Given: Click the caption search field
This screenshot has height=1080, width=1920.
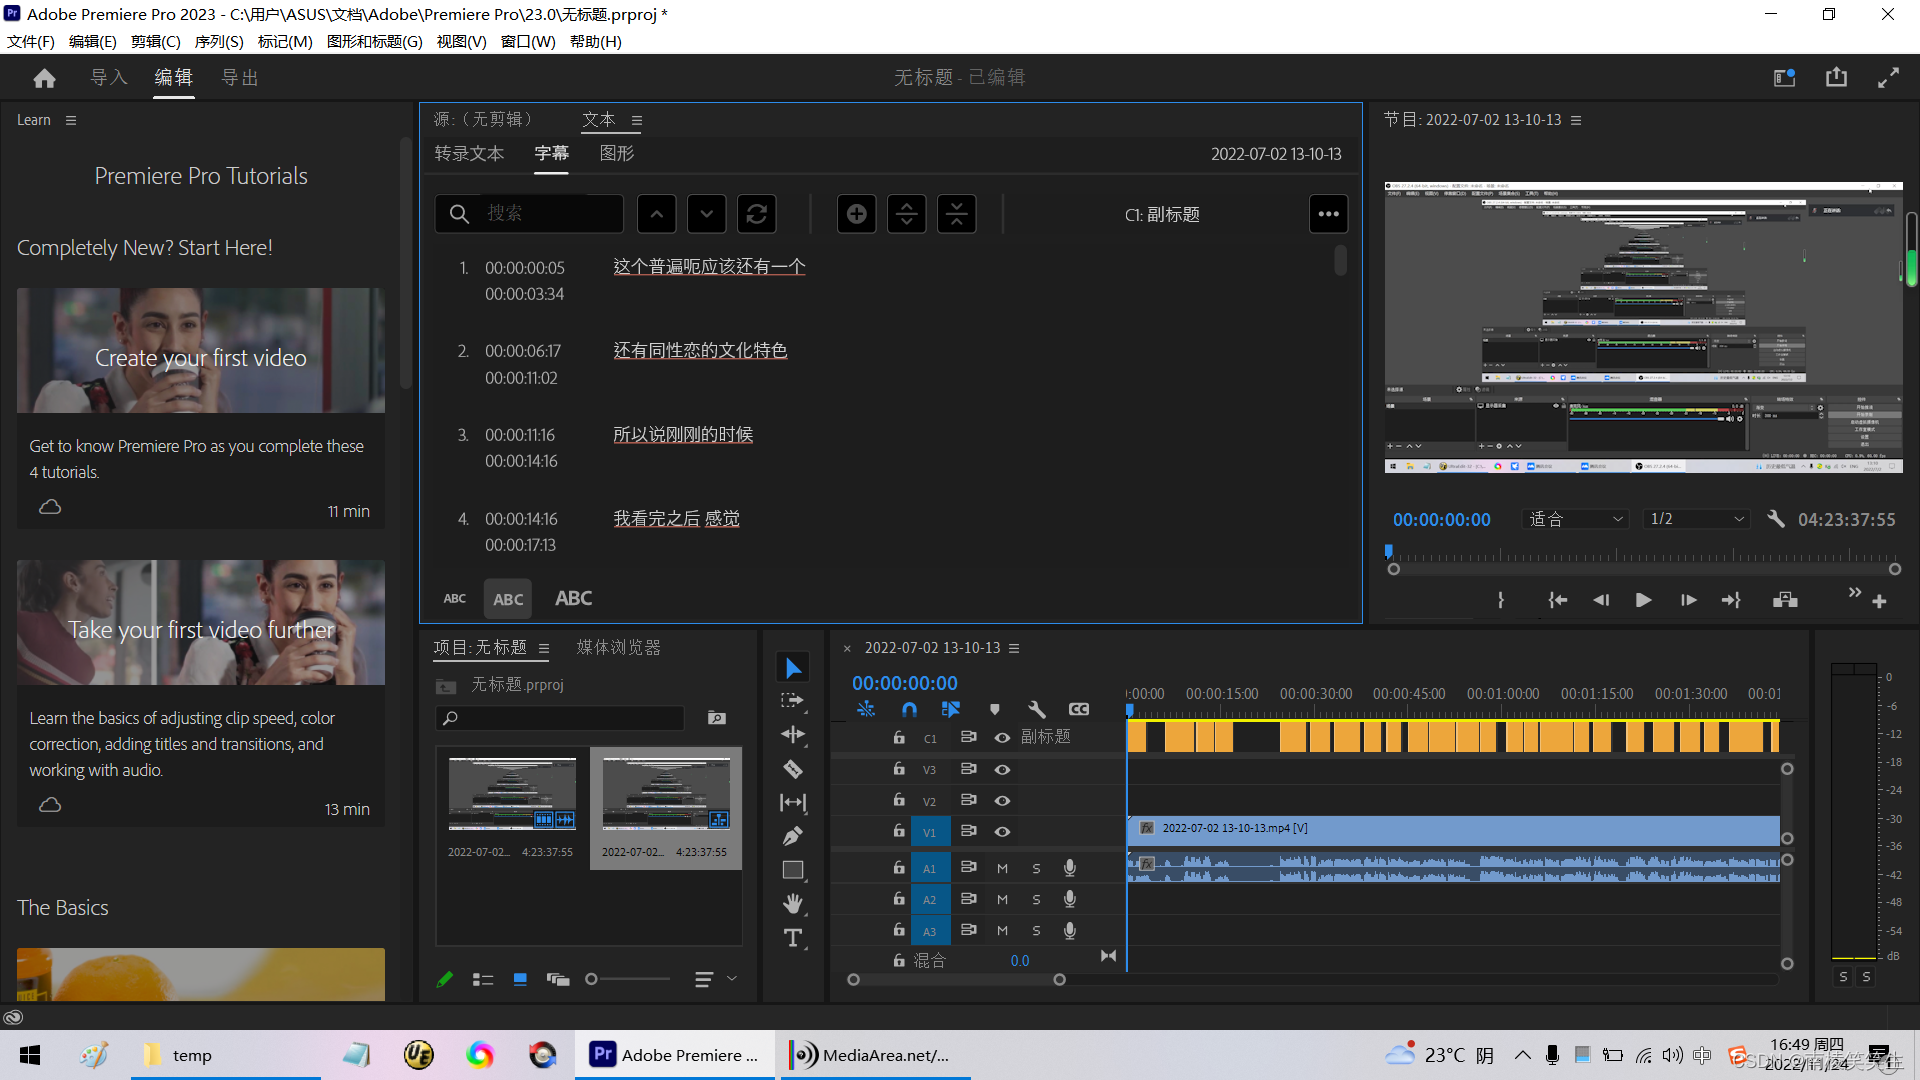Looking at the screenshot, I should tap(529, 214).
